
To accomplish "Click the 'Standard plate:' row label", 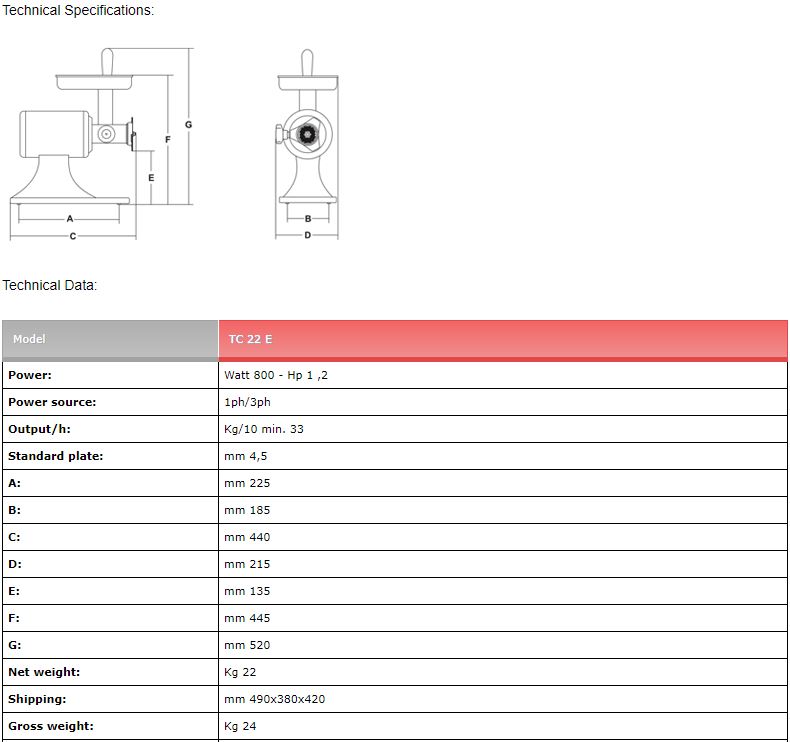I will click(x=56, y=456).
